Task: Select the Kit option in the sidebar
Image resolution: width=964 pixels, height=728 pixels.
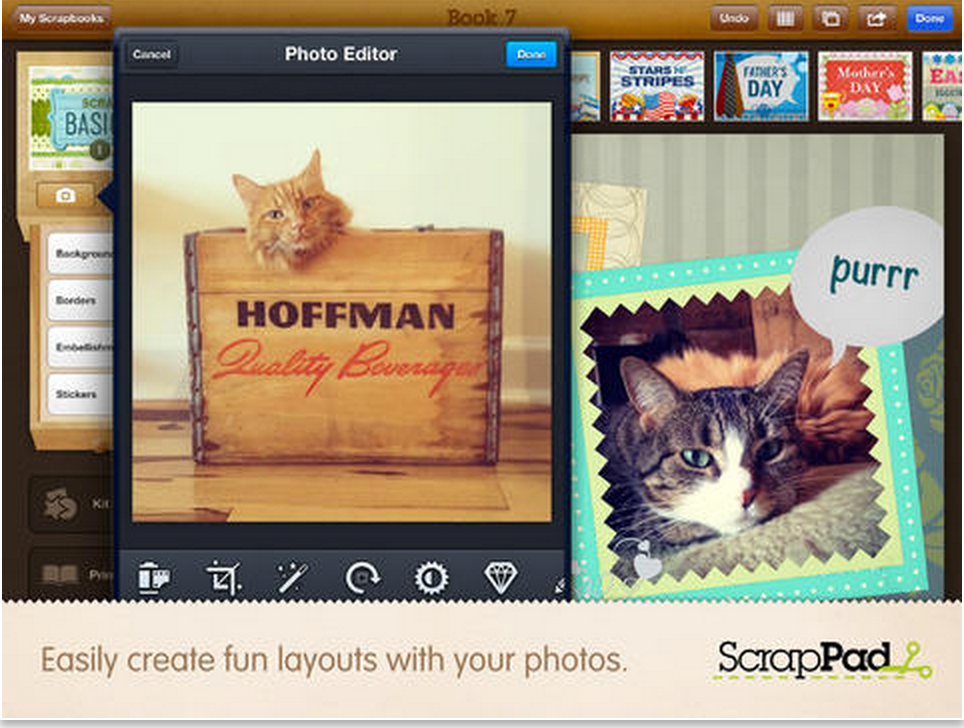Action: 62,506
